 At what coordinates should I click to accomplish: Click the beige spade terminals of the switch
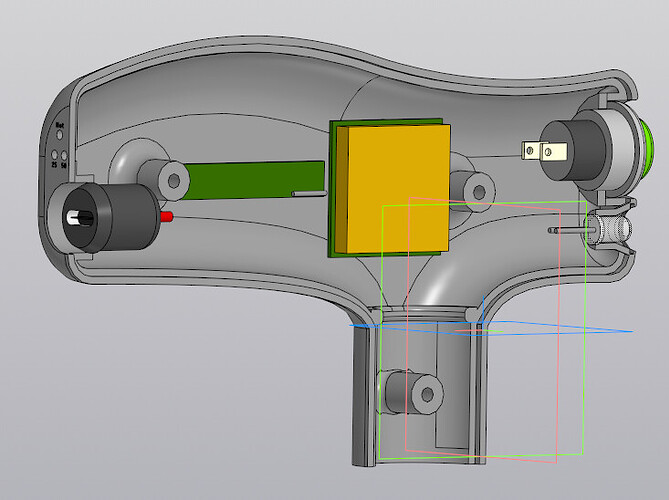coord(544,151)
